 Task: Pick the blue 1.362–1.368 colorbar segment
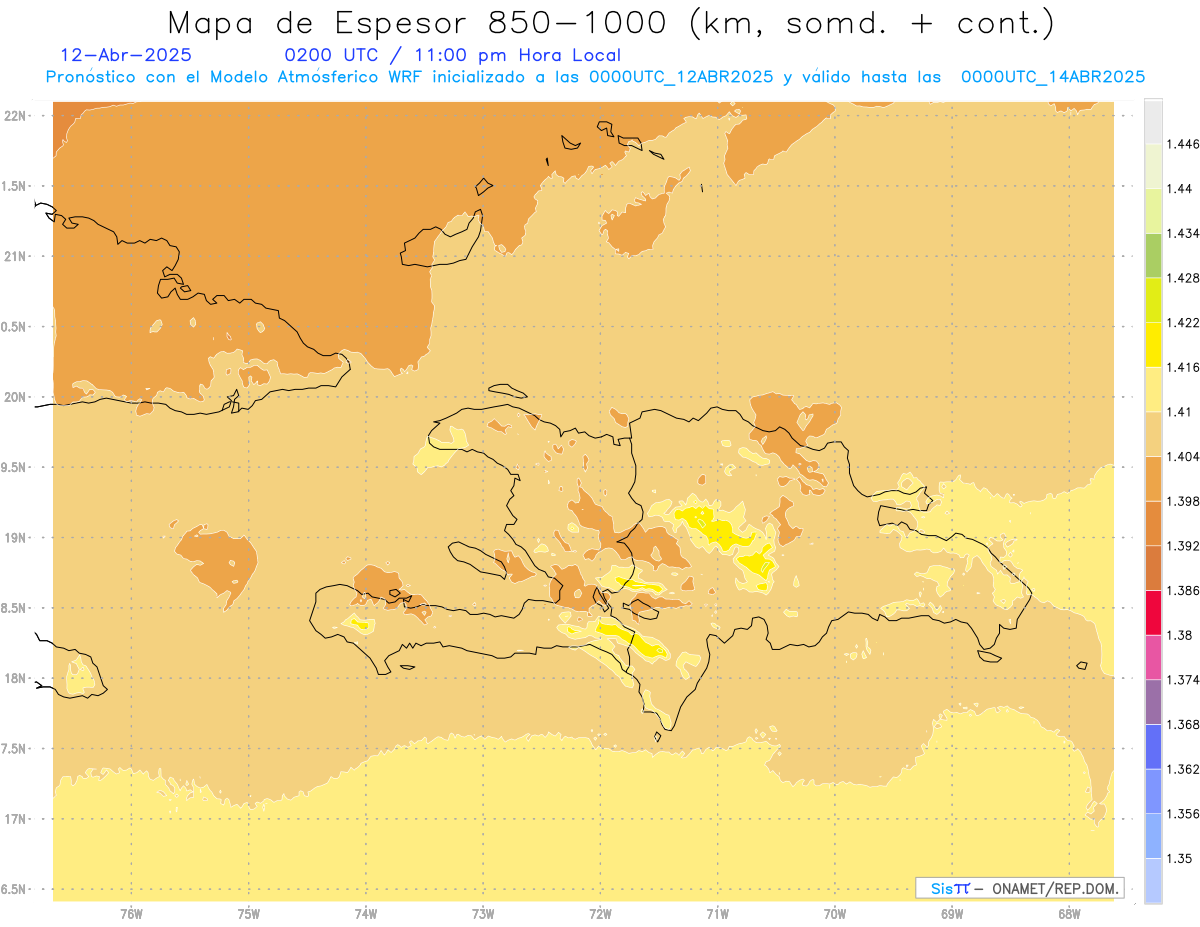(1153, 747)
